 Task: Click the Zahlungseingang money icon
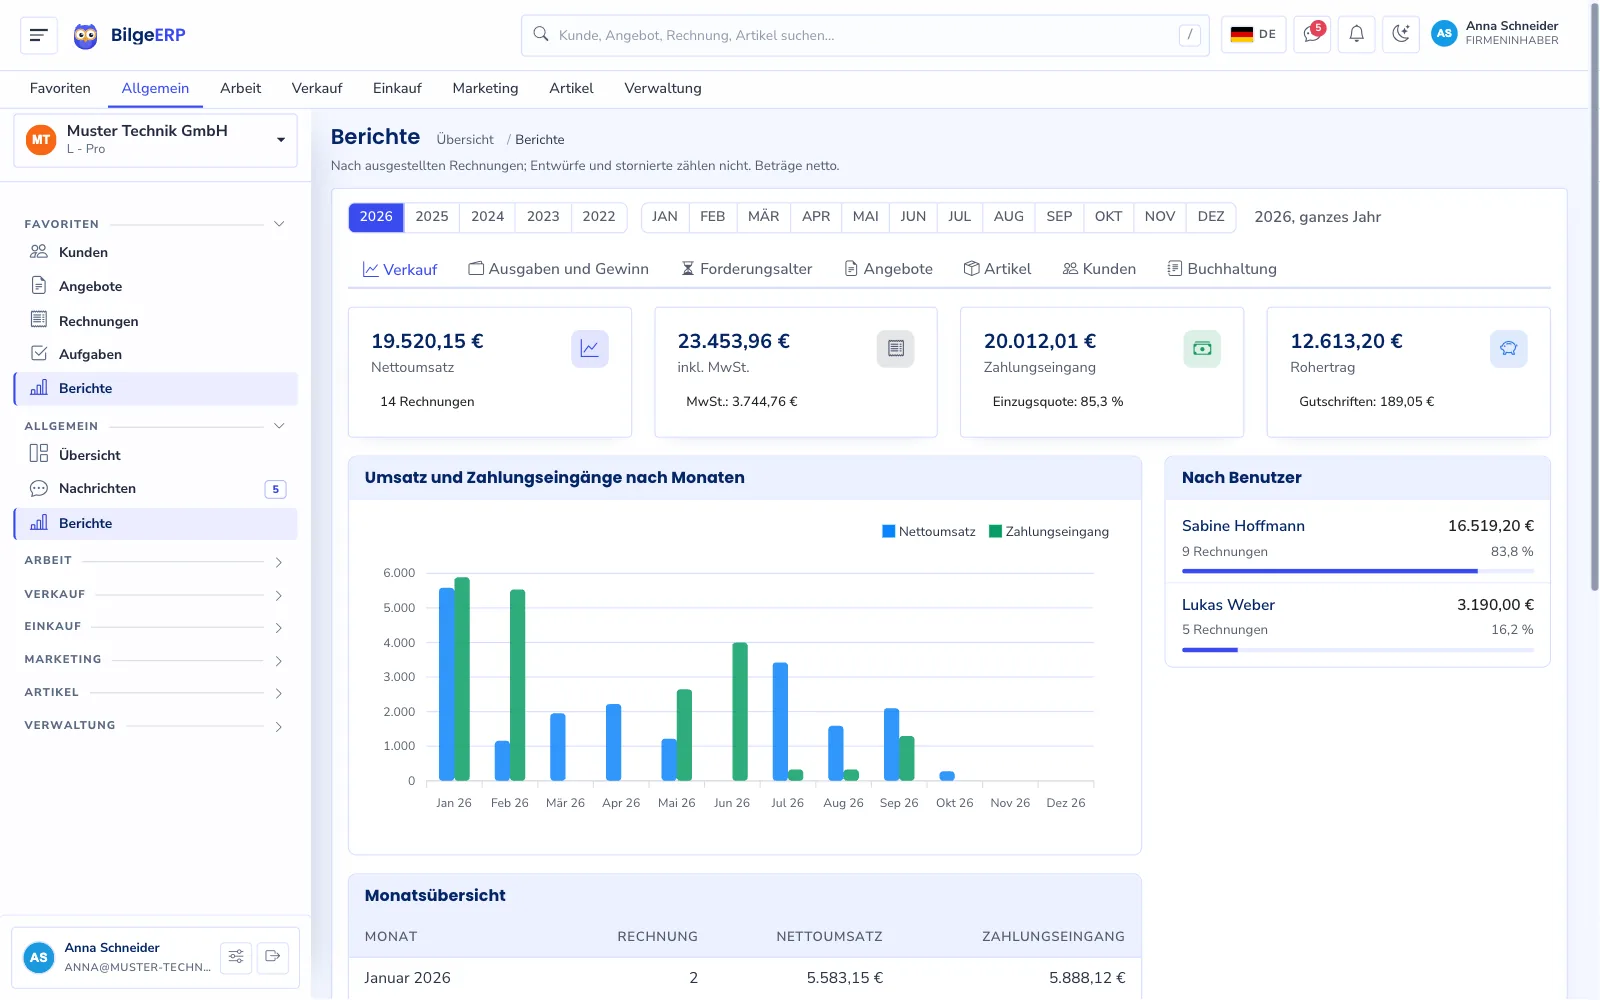[1202, 349]
